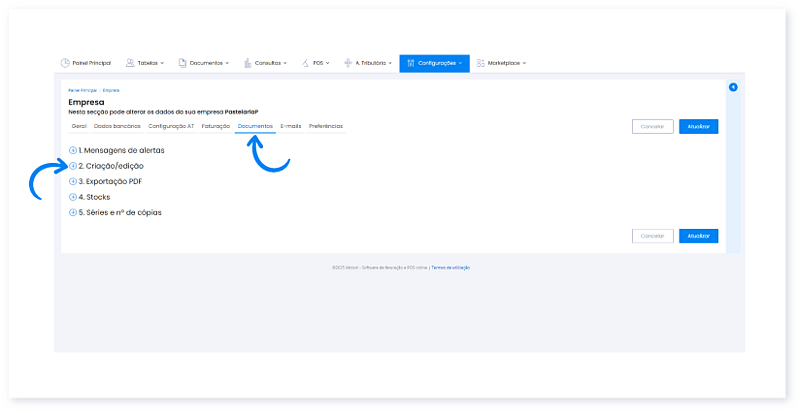Click the A. Tributária icon
Screen dimensions: 800x413
tap(347, 63)
